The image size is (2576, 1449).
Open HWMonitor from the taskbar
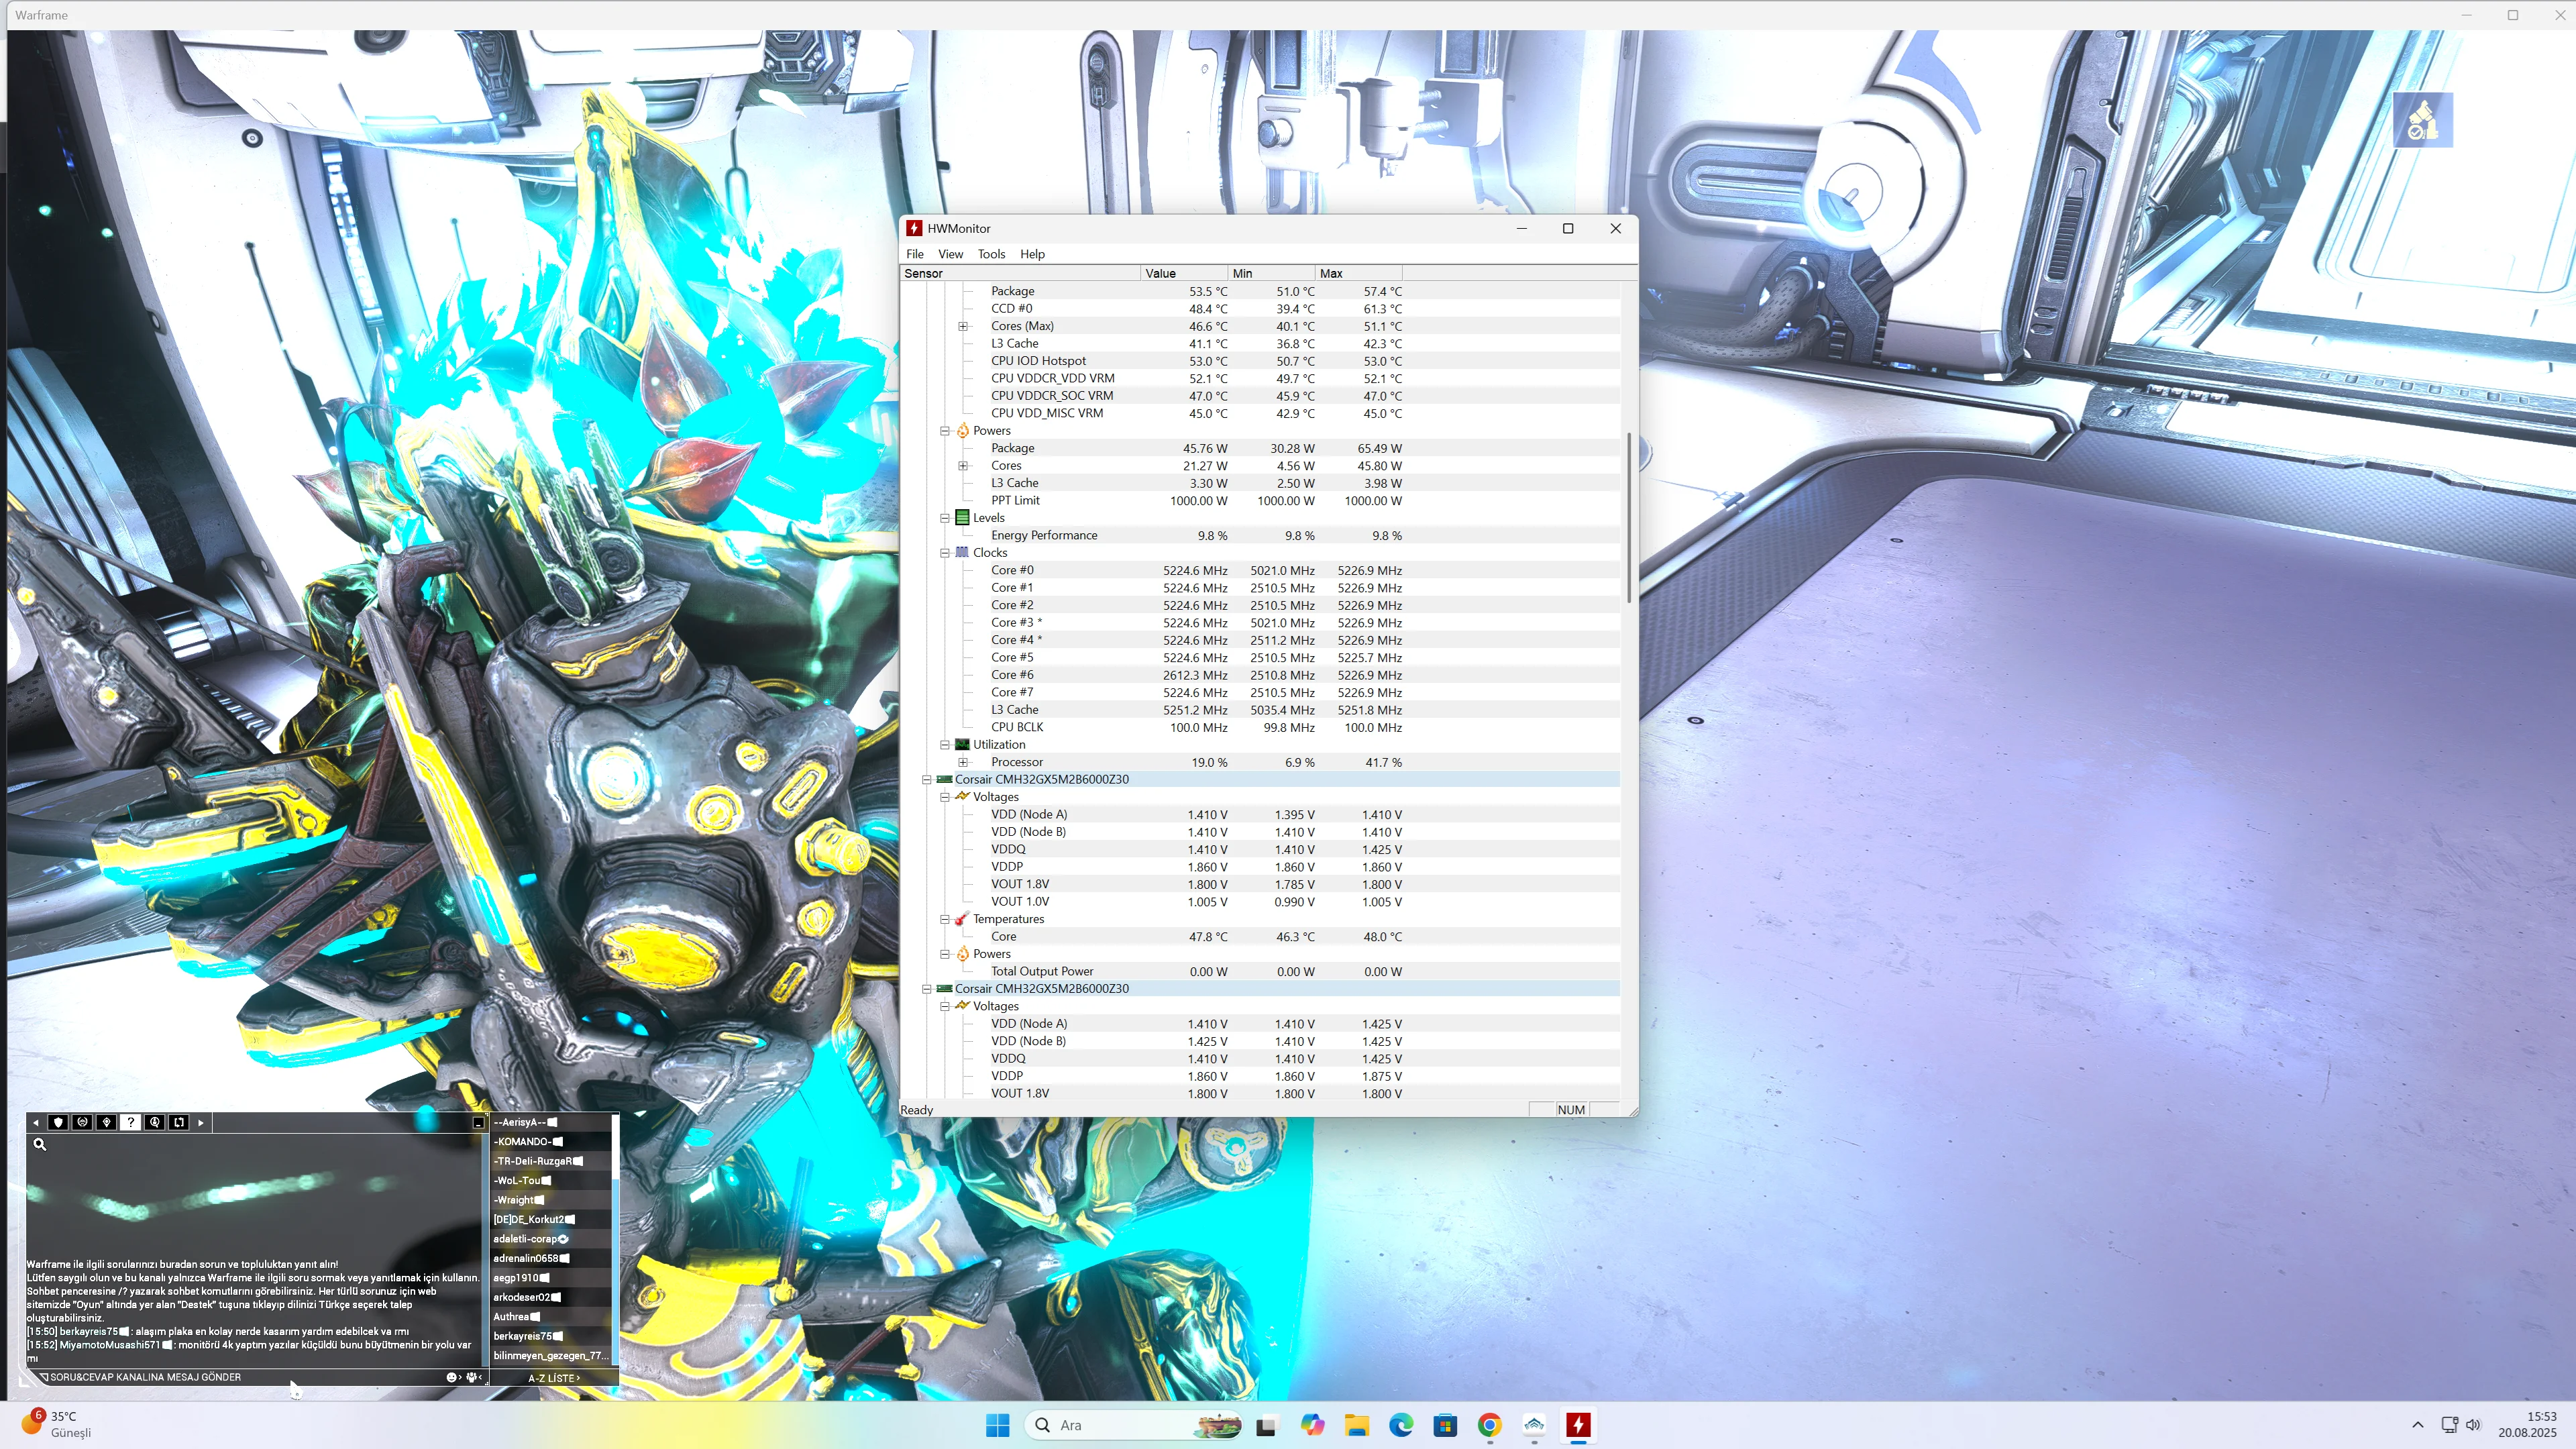[x=1578, y=1425]
